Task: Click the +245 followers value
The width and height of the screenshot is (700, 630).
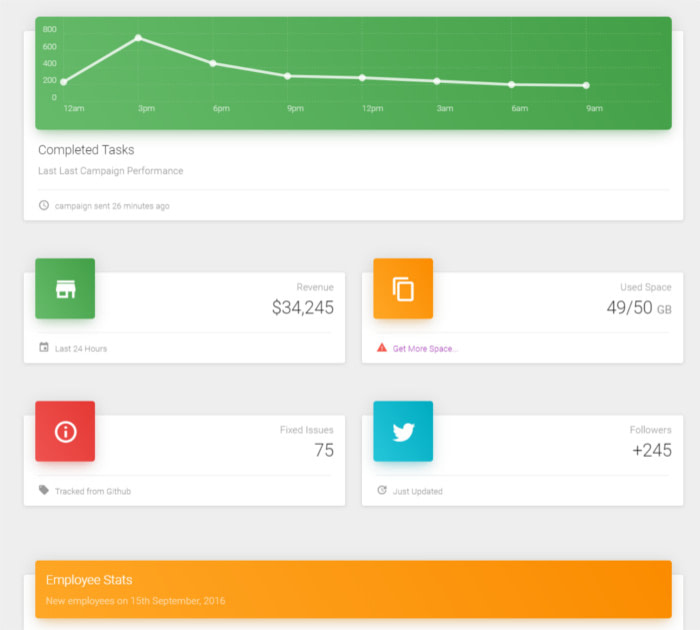Action: [652, 451]
